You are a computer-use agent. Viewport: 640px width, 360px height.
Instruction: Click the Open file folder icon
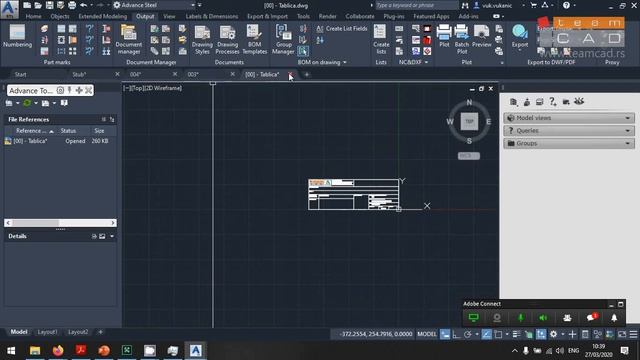38,5
